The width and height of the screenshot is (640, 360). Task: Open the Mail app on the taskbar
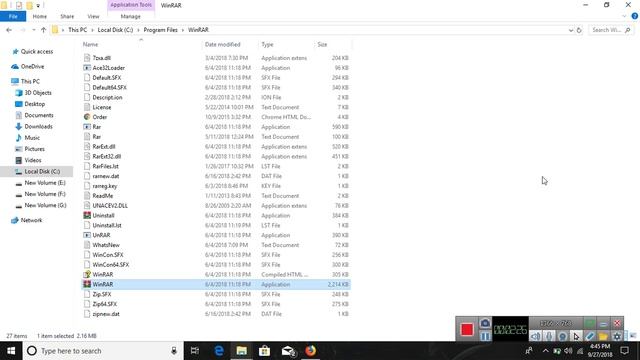click(288, 351)
